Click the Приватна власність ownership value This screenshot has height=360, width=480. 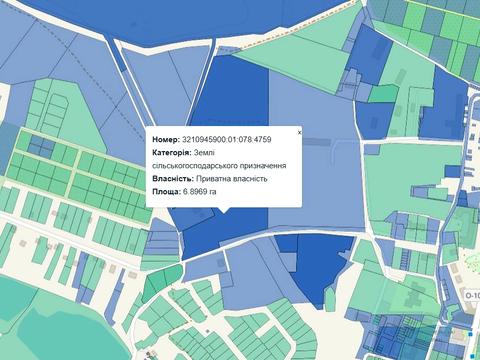(x=232, y=179)
